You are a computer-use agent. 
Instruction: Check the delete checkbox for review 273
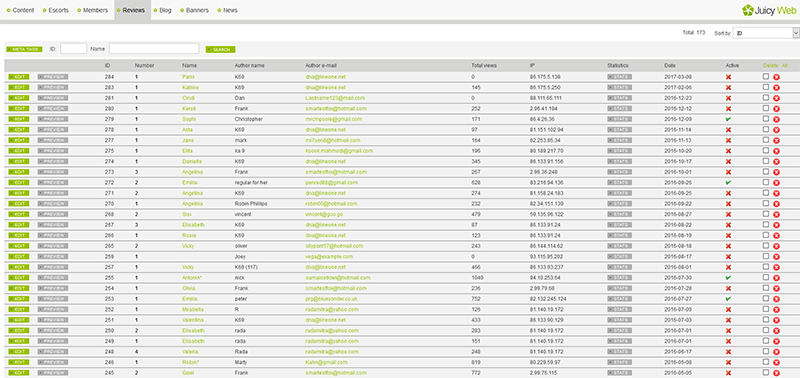(x=766, y=171)
